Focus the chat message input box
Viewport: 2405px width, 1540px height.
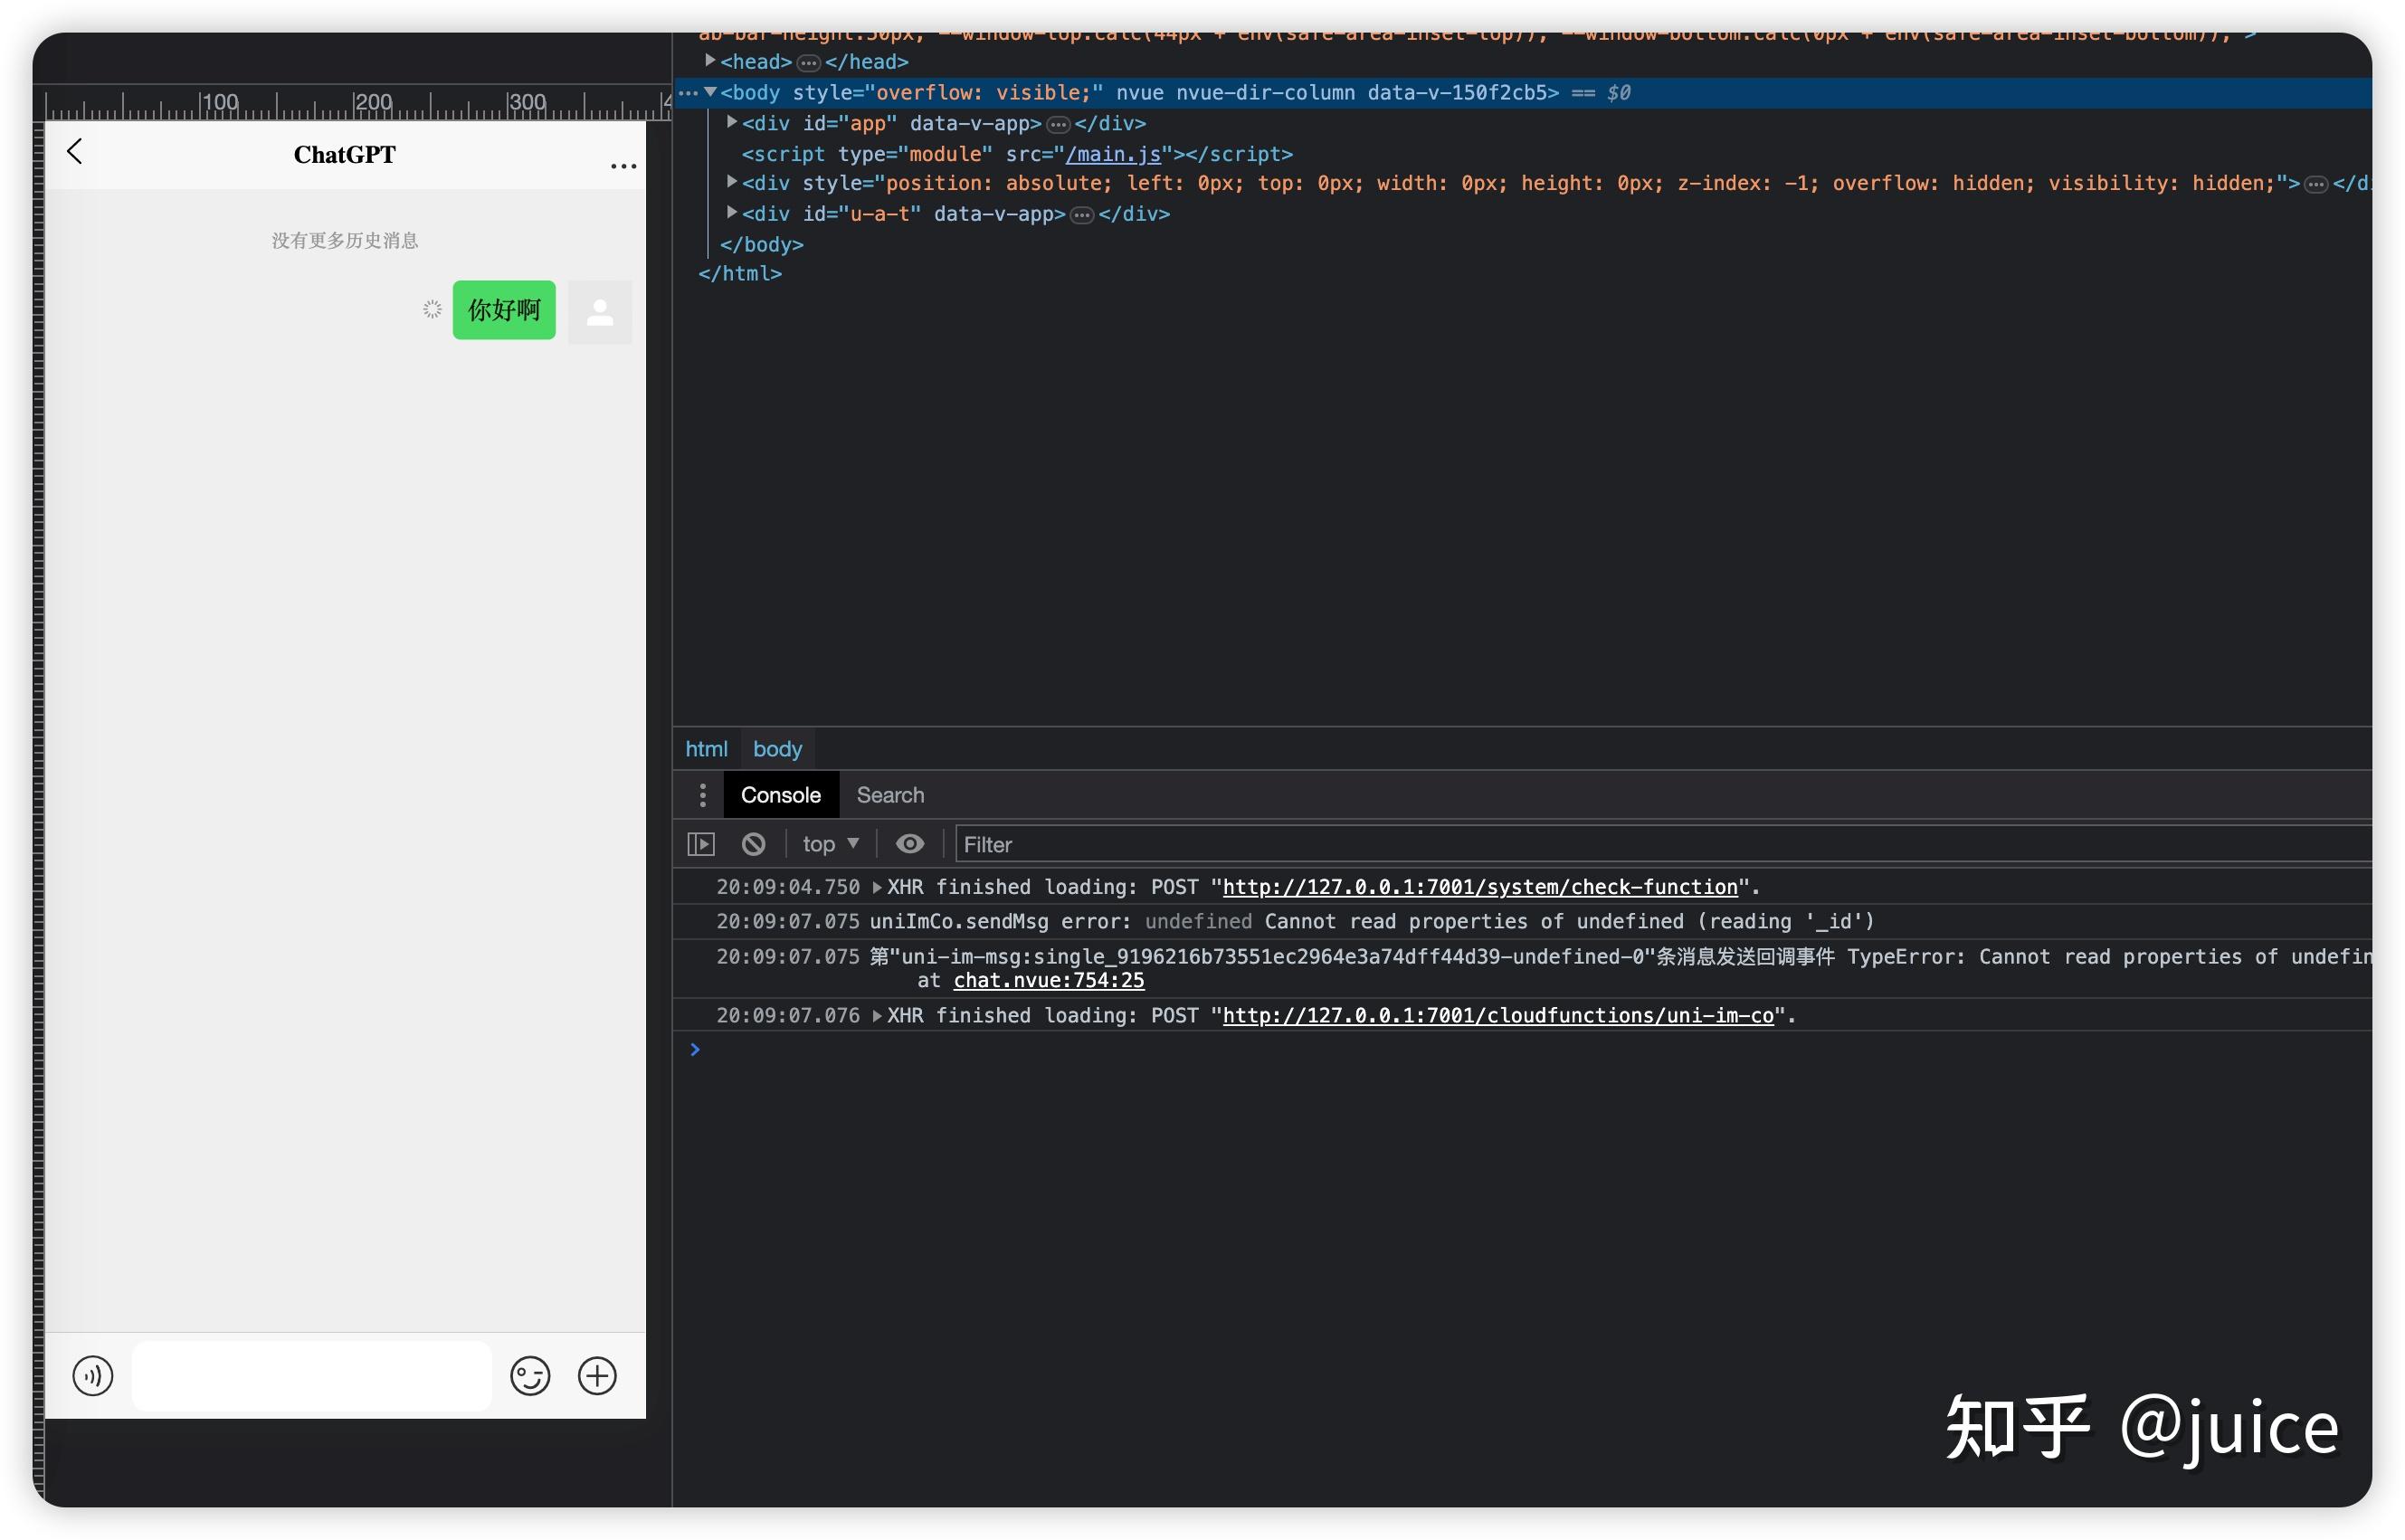click(312, 1376)
